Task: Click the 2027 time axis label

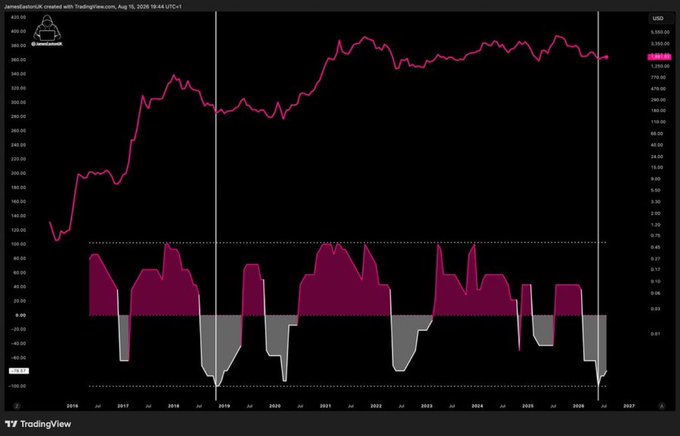Action: (629, 406)
